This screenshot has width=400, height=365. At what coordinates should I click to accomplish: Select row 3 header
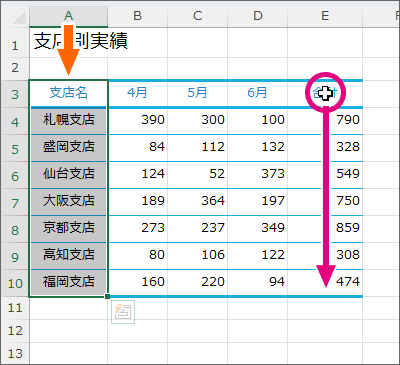pos(15,94)
